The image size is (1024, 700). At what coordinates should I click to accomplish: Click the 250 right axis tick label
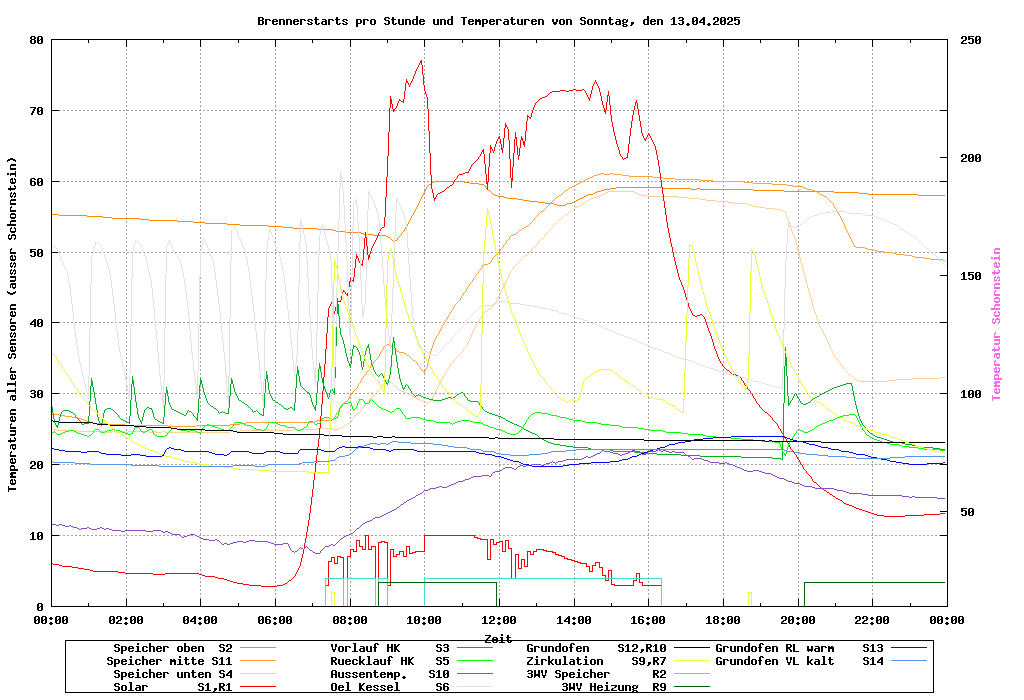click(x=970, y=40)
